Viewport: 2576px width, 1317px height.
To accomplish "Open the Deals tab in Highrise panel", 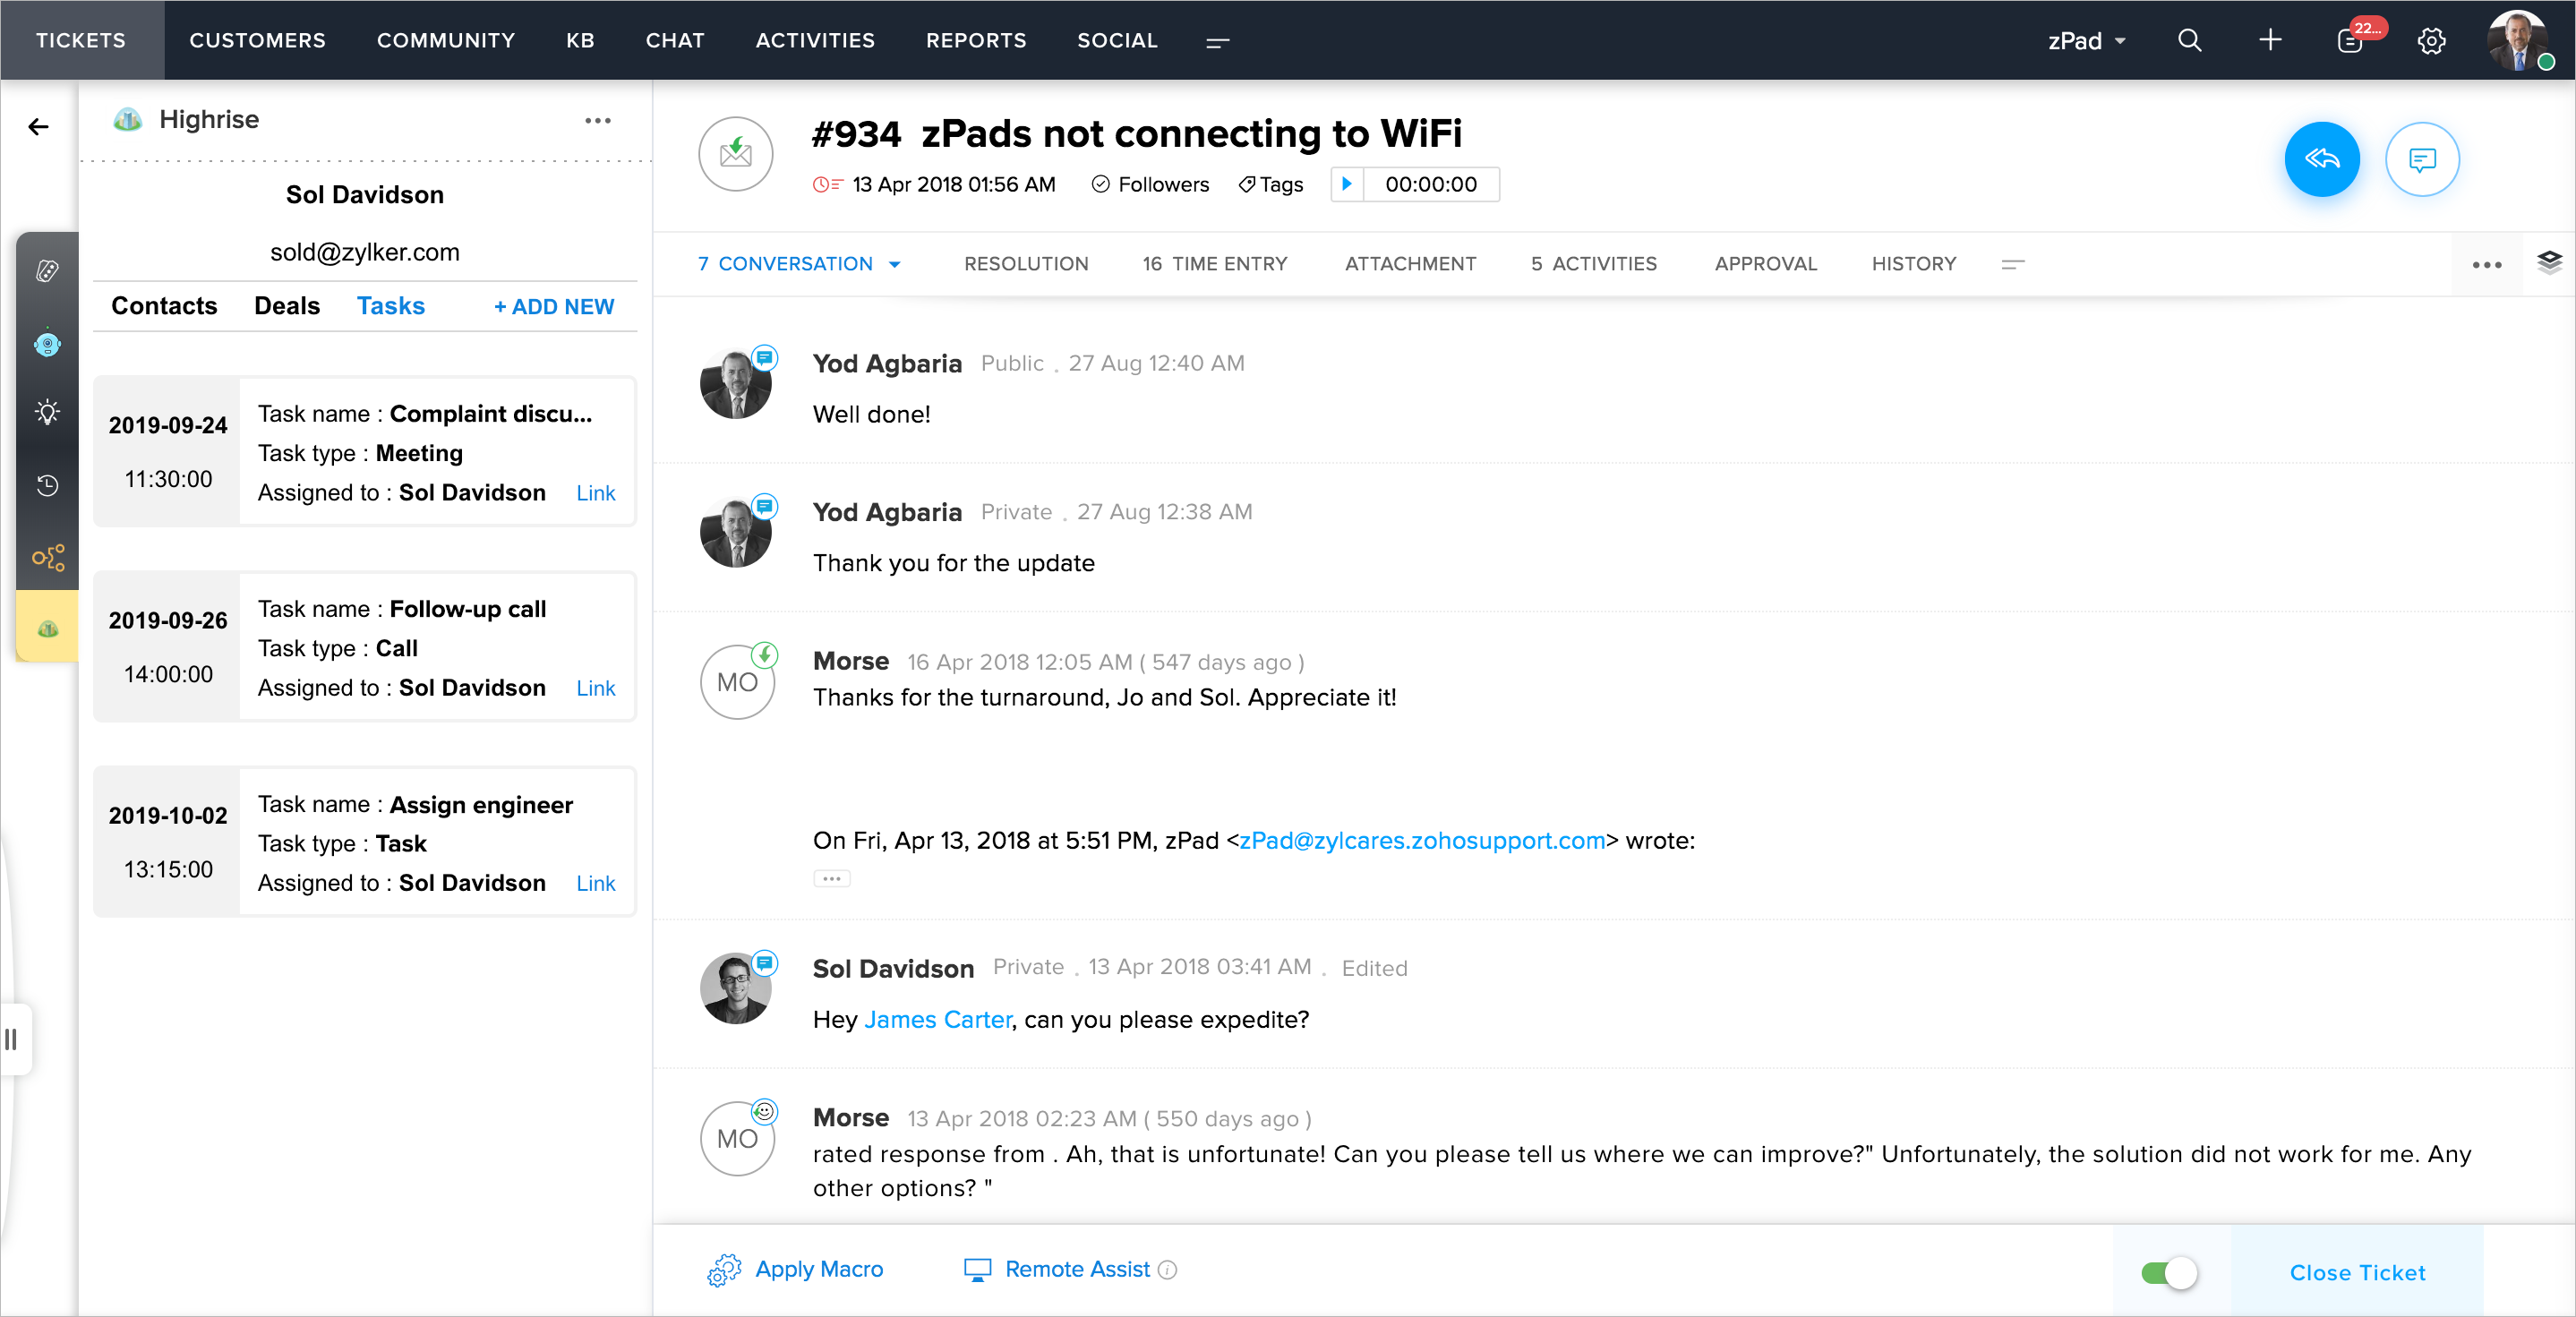I will 286,306.
